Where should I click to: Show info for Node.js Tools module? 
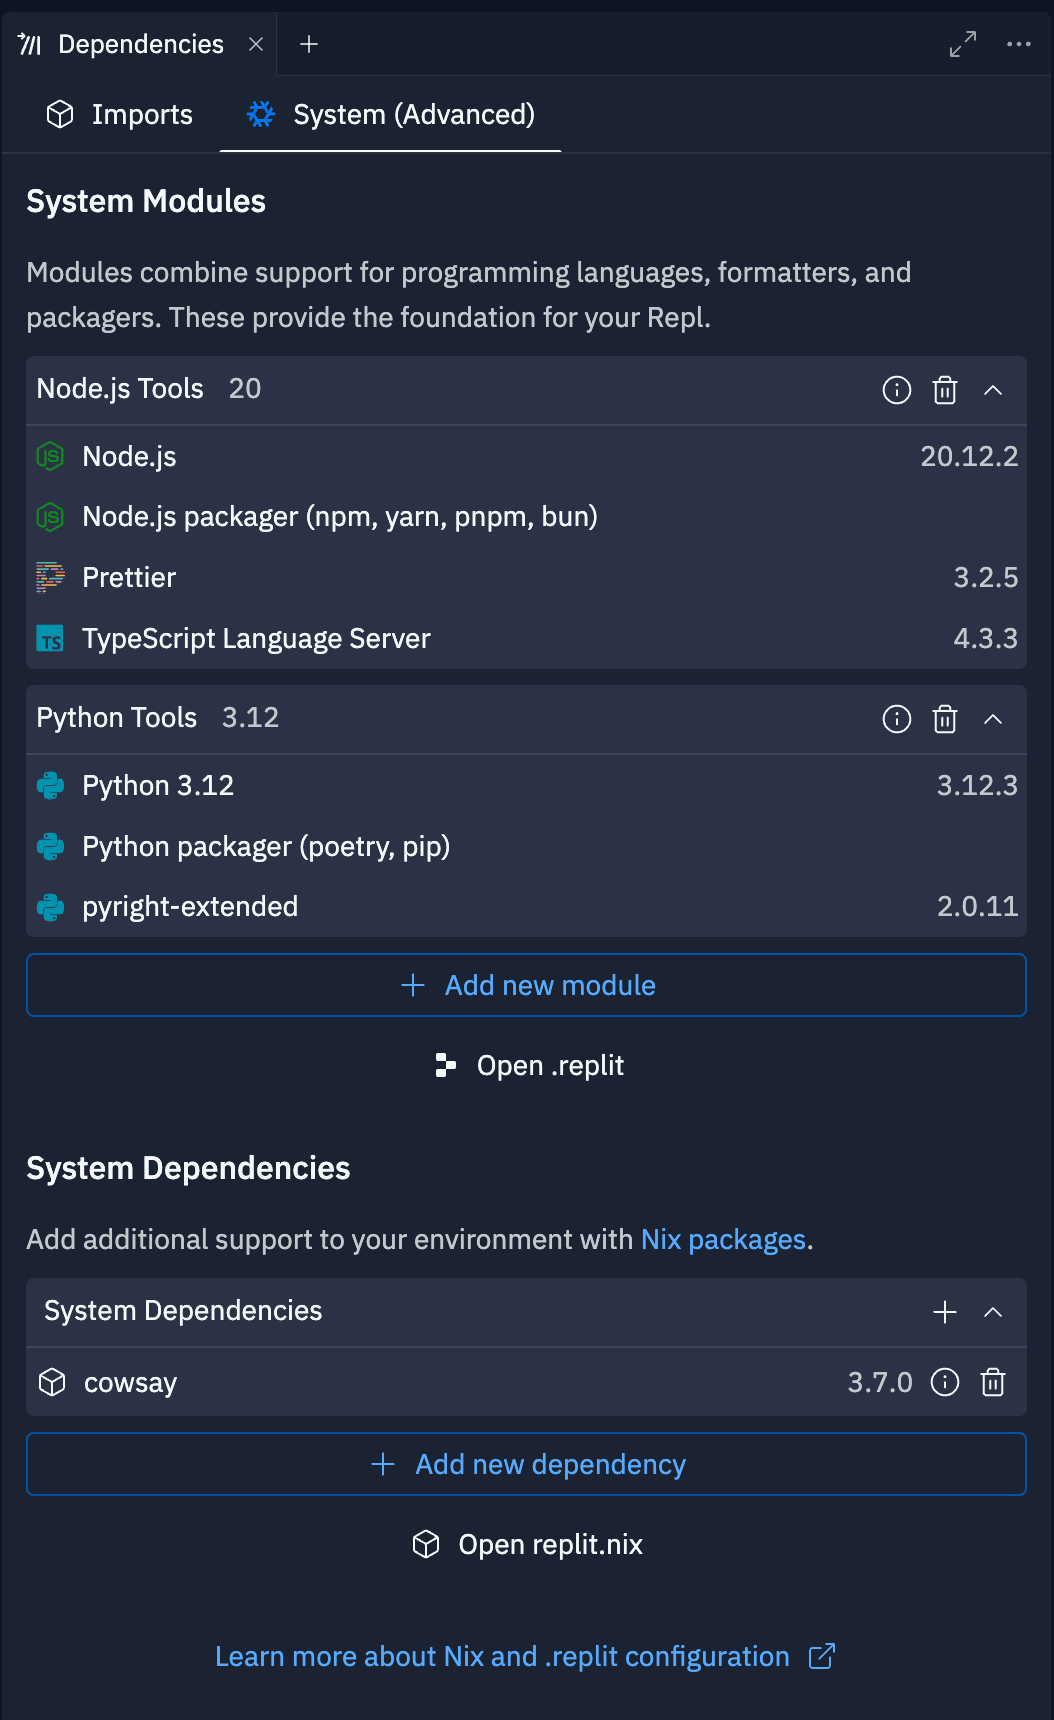pos(896,390)
